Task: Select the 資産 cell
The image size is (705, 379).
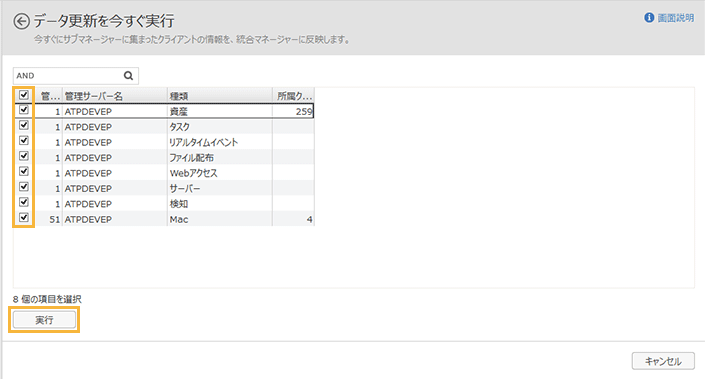Action: [219, 111]
